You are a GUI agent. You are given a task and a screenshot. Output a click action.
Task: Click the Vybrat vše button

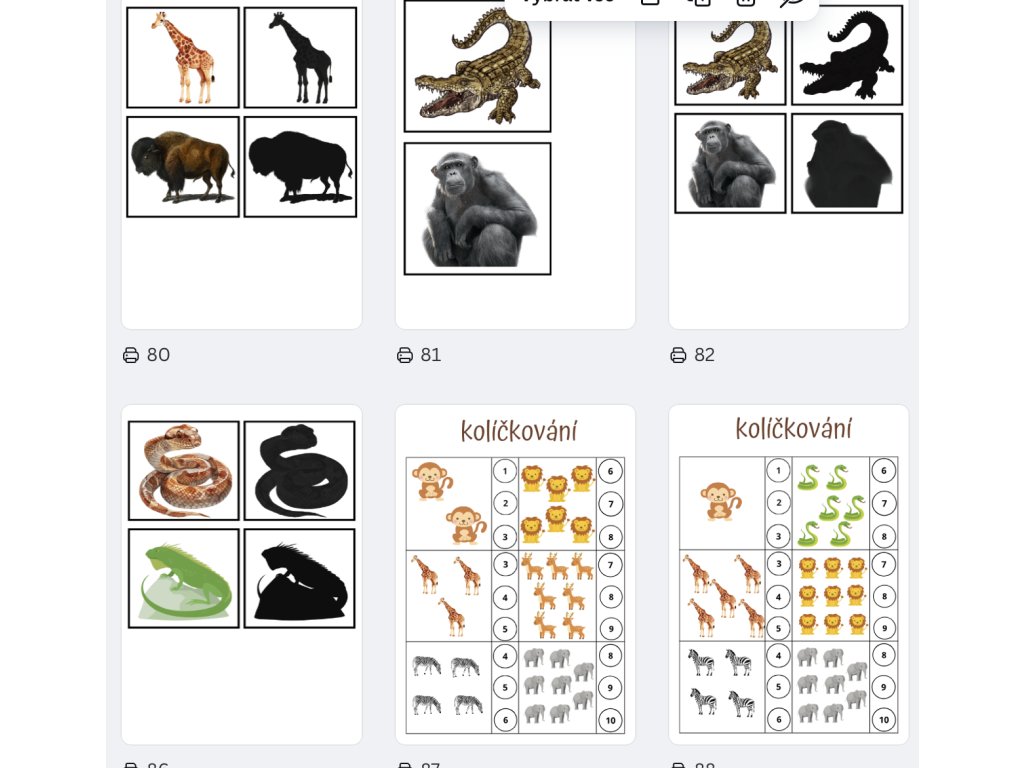[x=568, y=1]
